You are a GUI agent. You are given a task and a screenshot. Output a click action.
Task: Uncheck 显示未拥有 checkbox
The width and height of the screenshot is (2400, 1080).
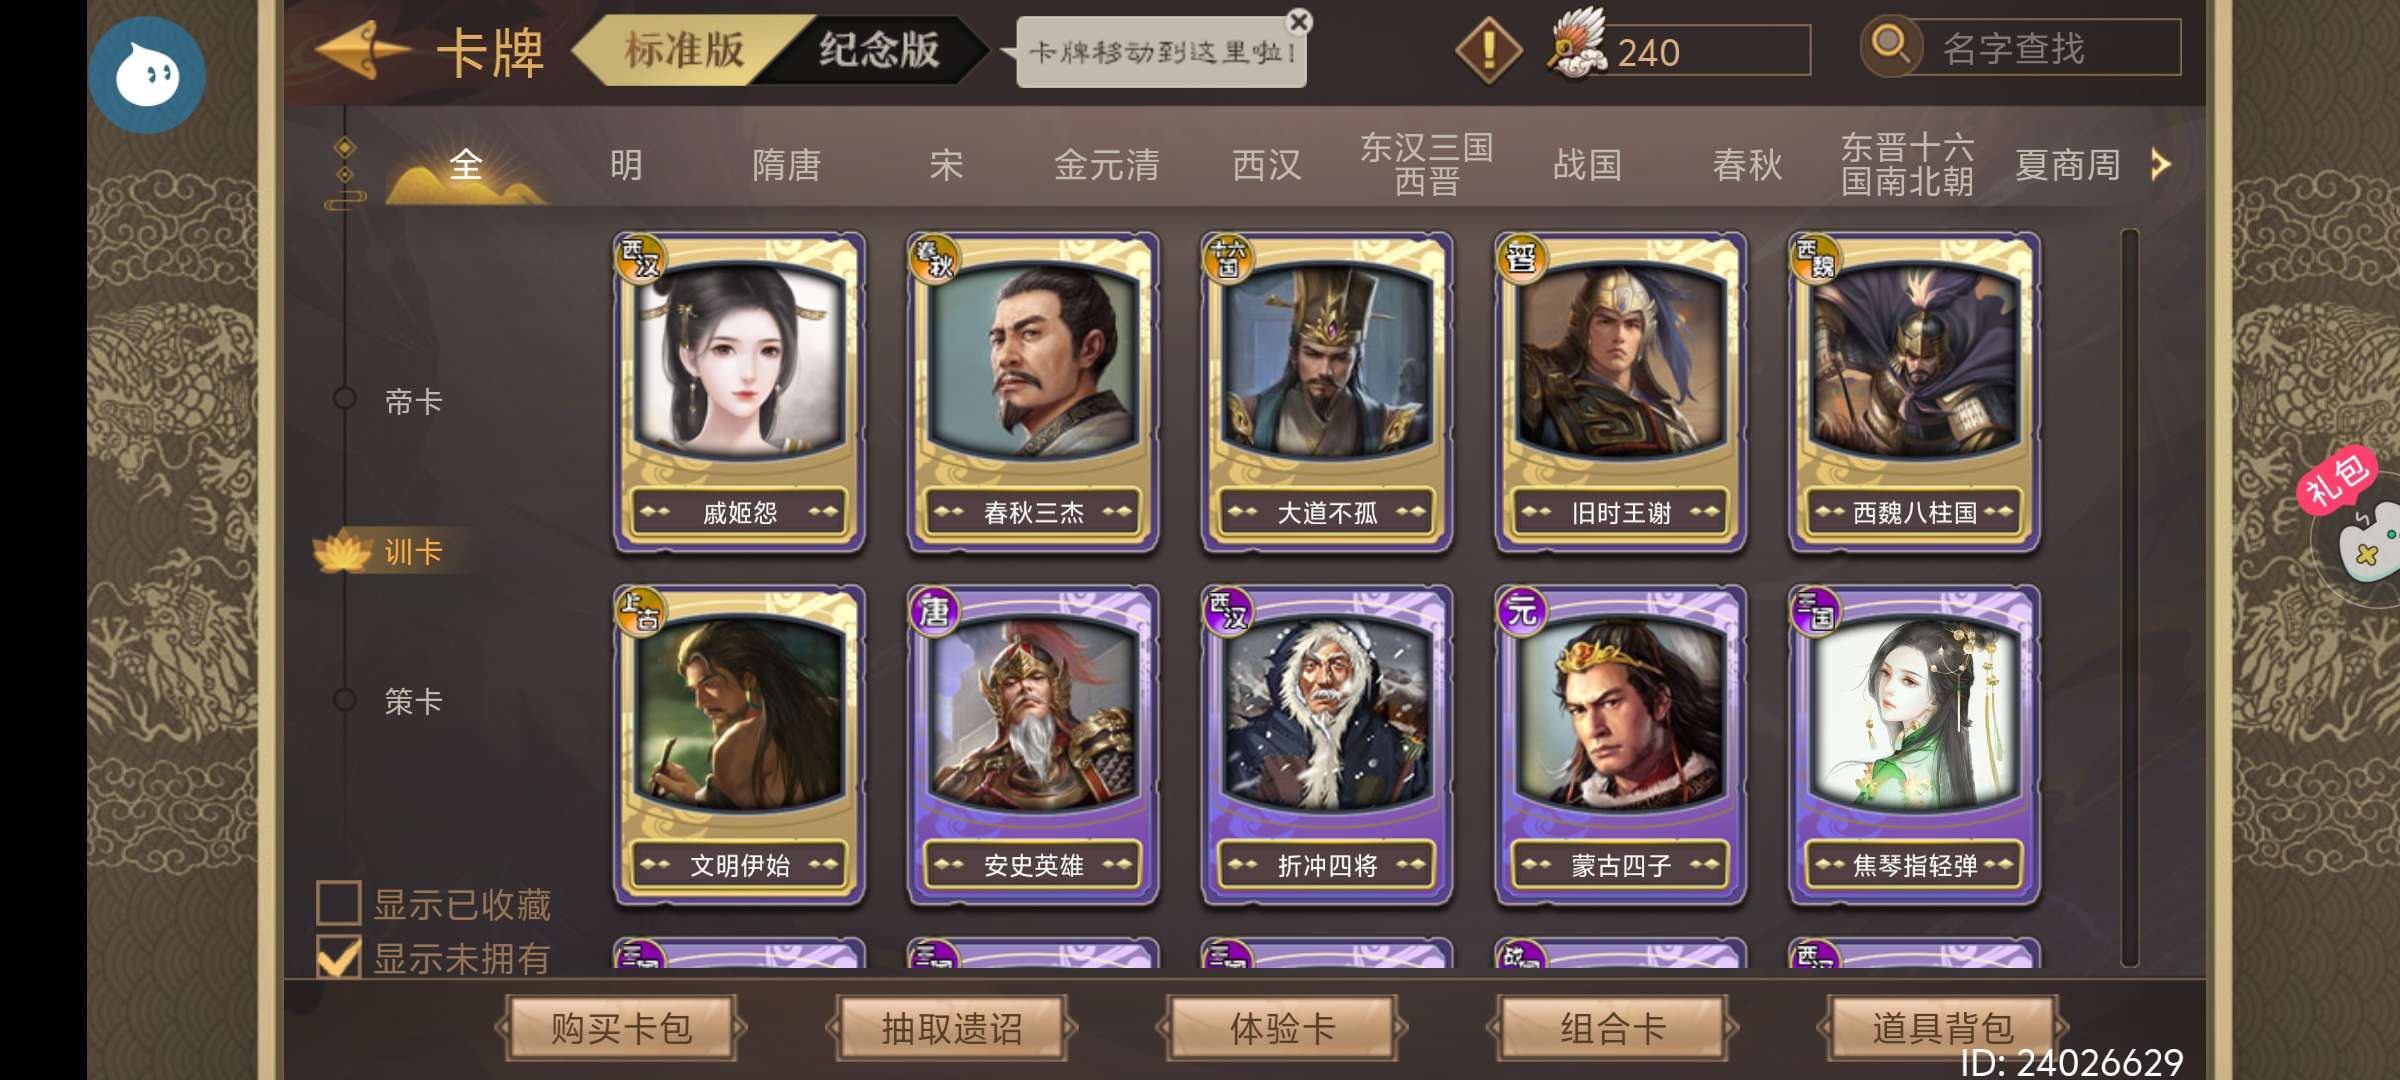coord(338,957)
